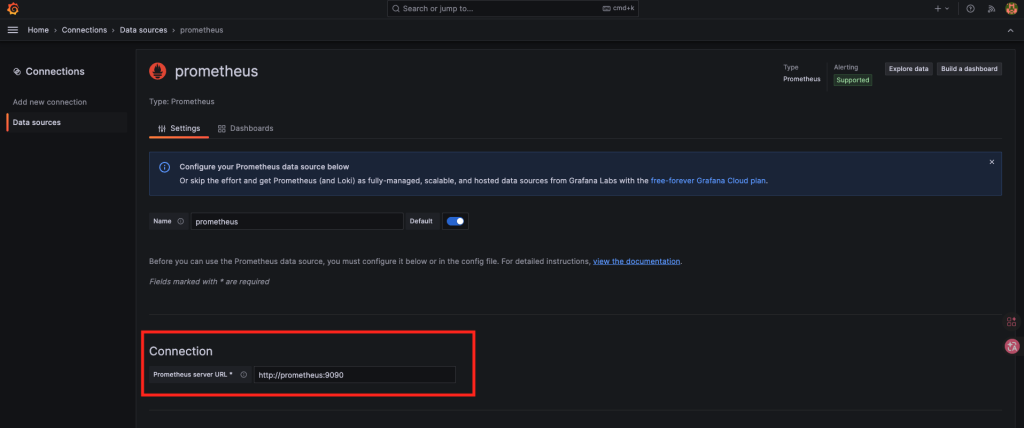Open the view the documentation link
This screenshot has width=1024, height=428.
637,261
